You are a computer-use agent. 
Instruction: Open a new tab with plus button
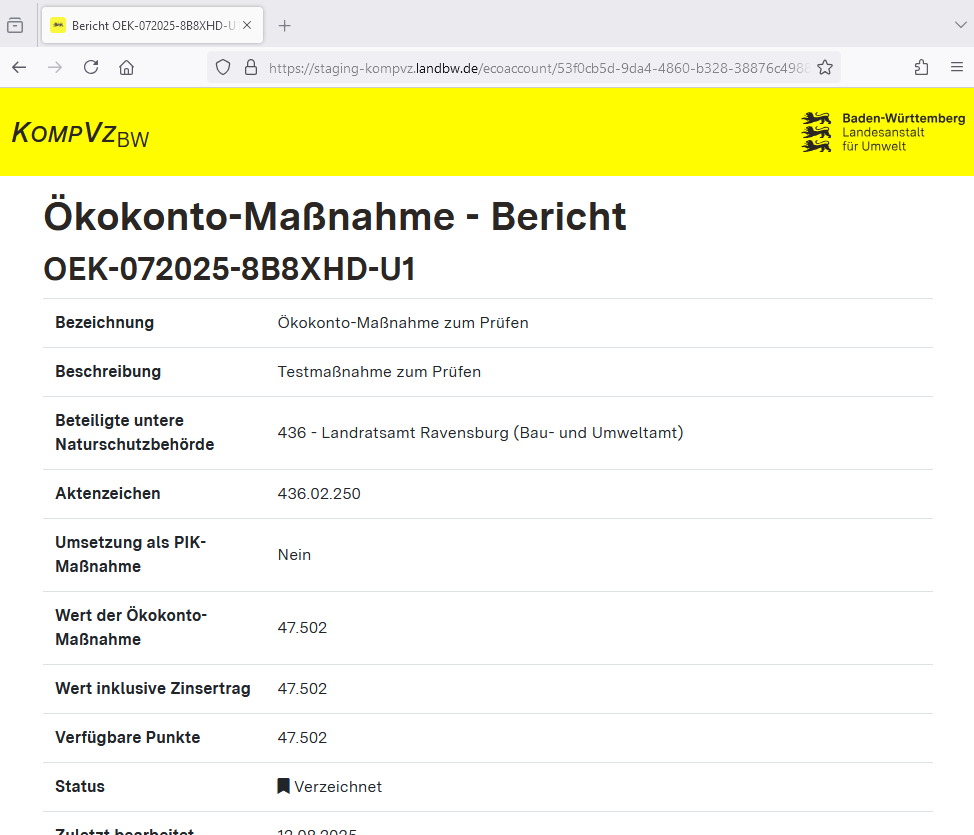[285, 26]
